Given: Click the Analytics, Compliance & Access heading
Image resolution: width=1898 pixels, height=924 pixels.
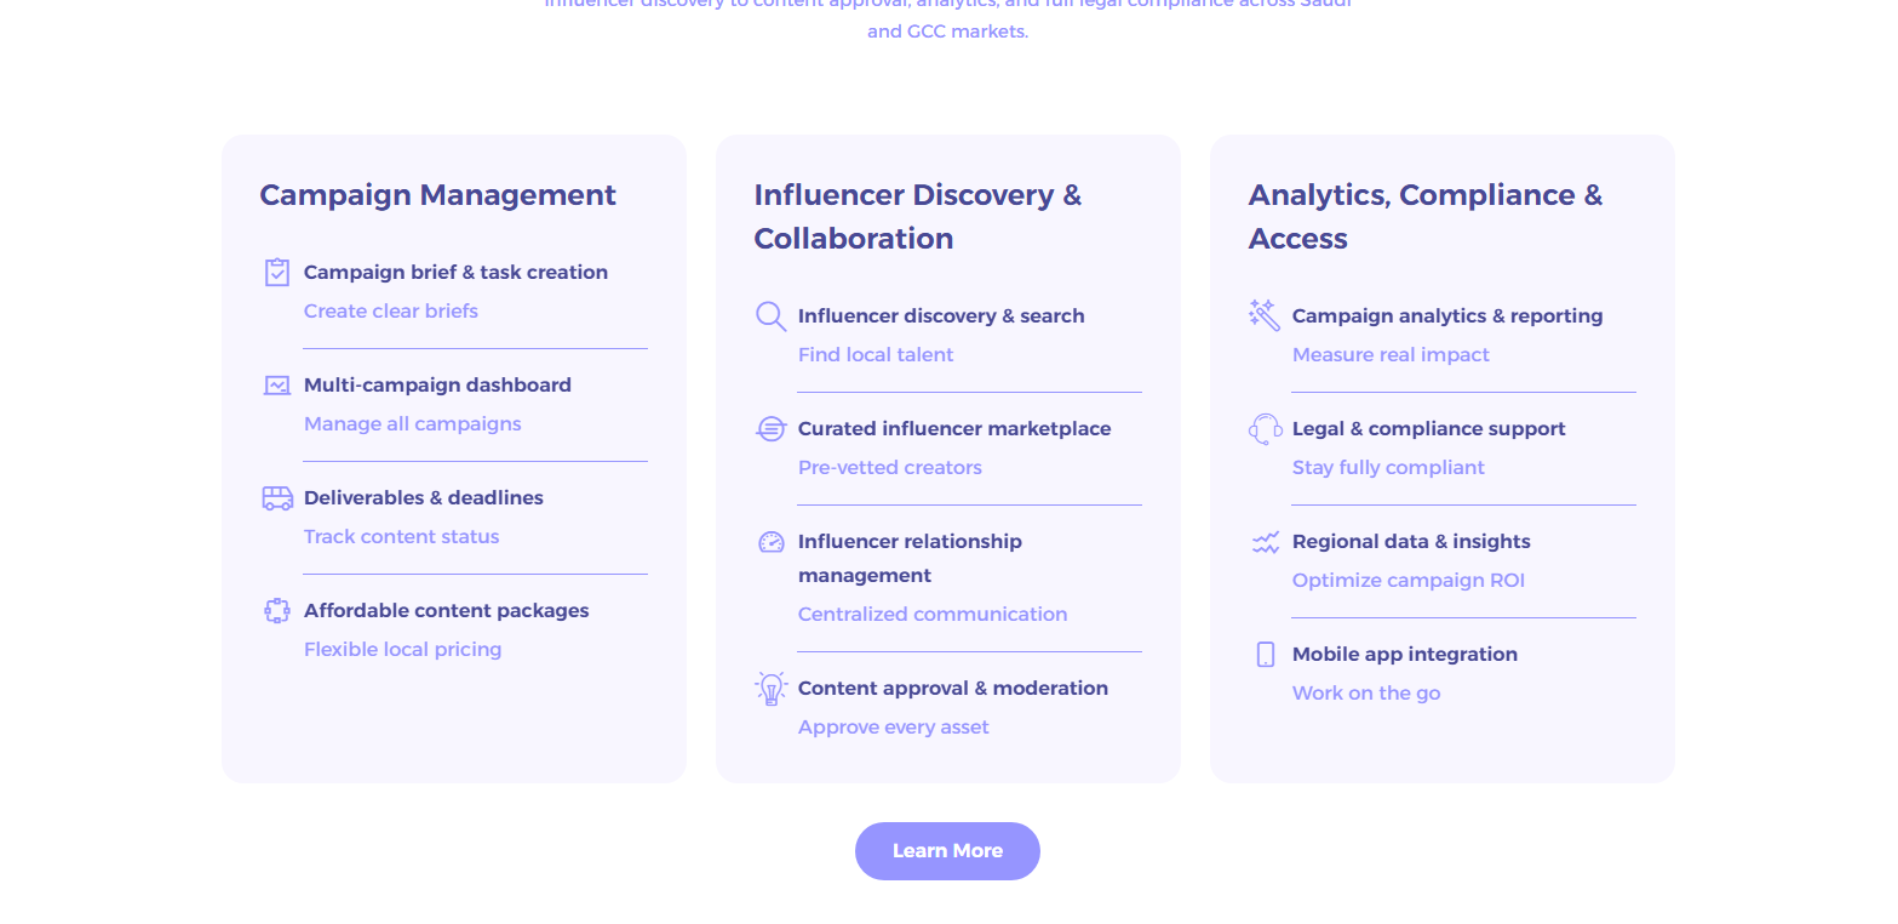Looking at the screenshot, I should (x=1424, y=216).
